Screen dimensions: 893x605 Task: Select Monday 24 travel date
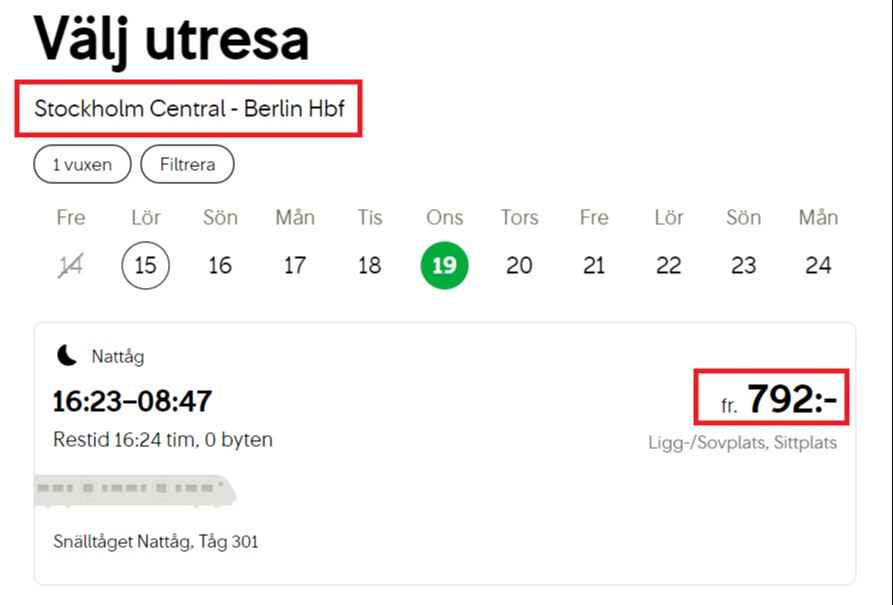pos(818,266)
